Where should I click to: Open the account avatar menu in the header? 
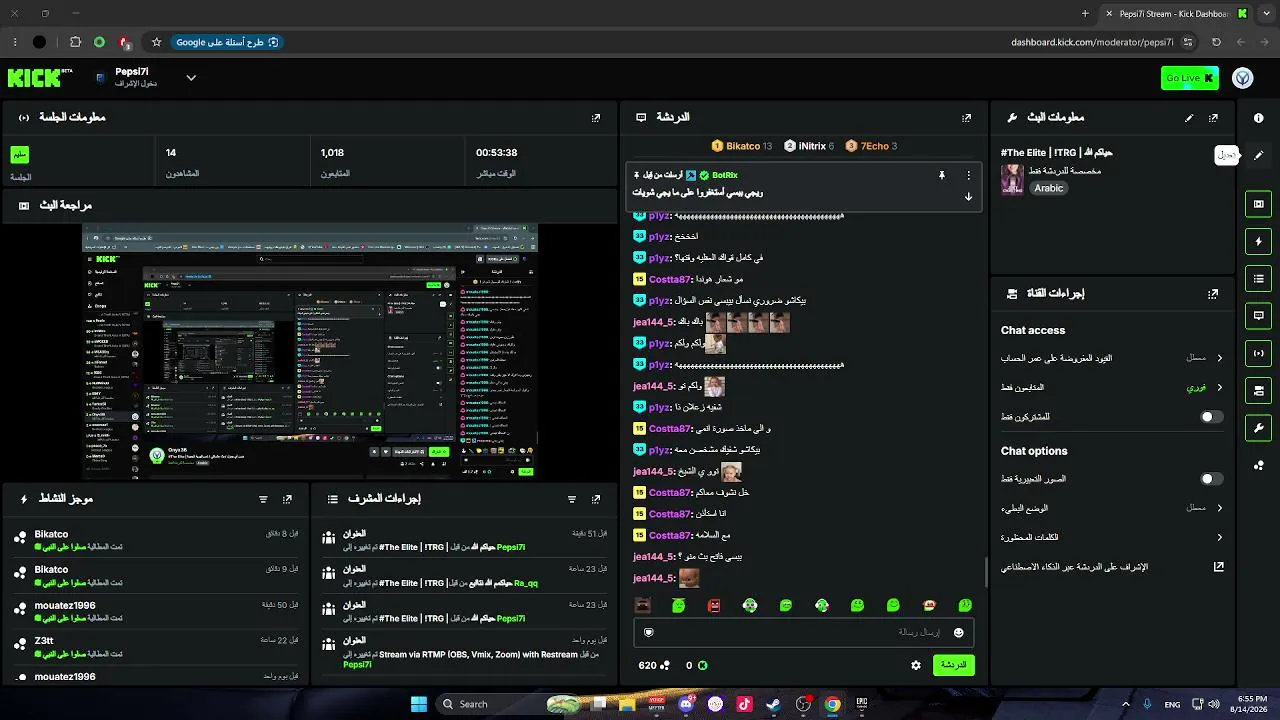click(x=1243, y=78)
